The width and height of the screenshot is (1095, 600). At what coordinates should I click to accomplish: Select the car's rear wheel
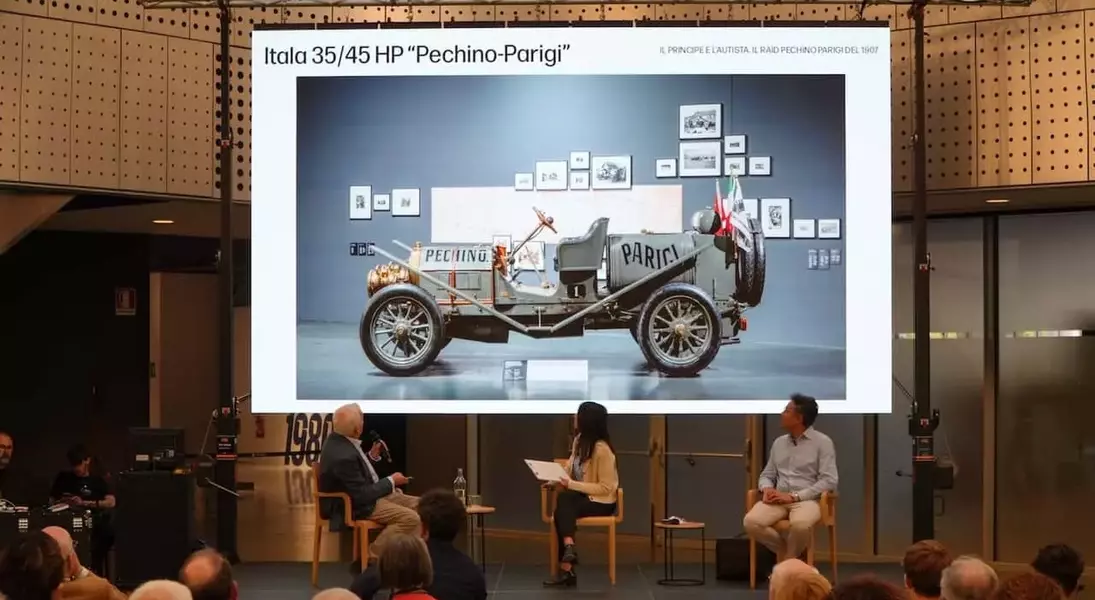(x=680, y=329)
